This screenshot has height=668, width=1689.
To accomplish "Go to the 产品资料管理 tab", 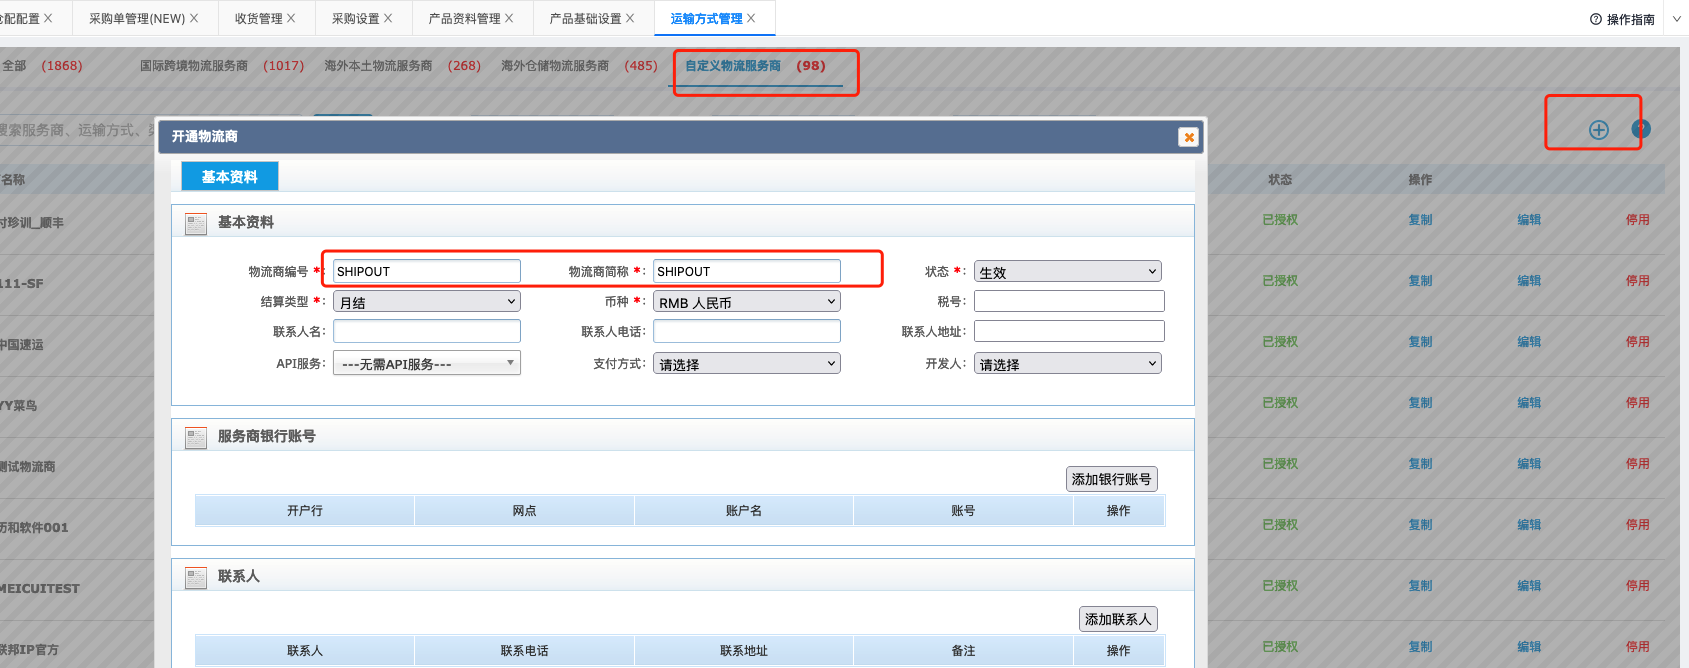I will (x=465, y=18).
